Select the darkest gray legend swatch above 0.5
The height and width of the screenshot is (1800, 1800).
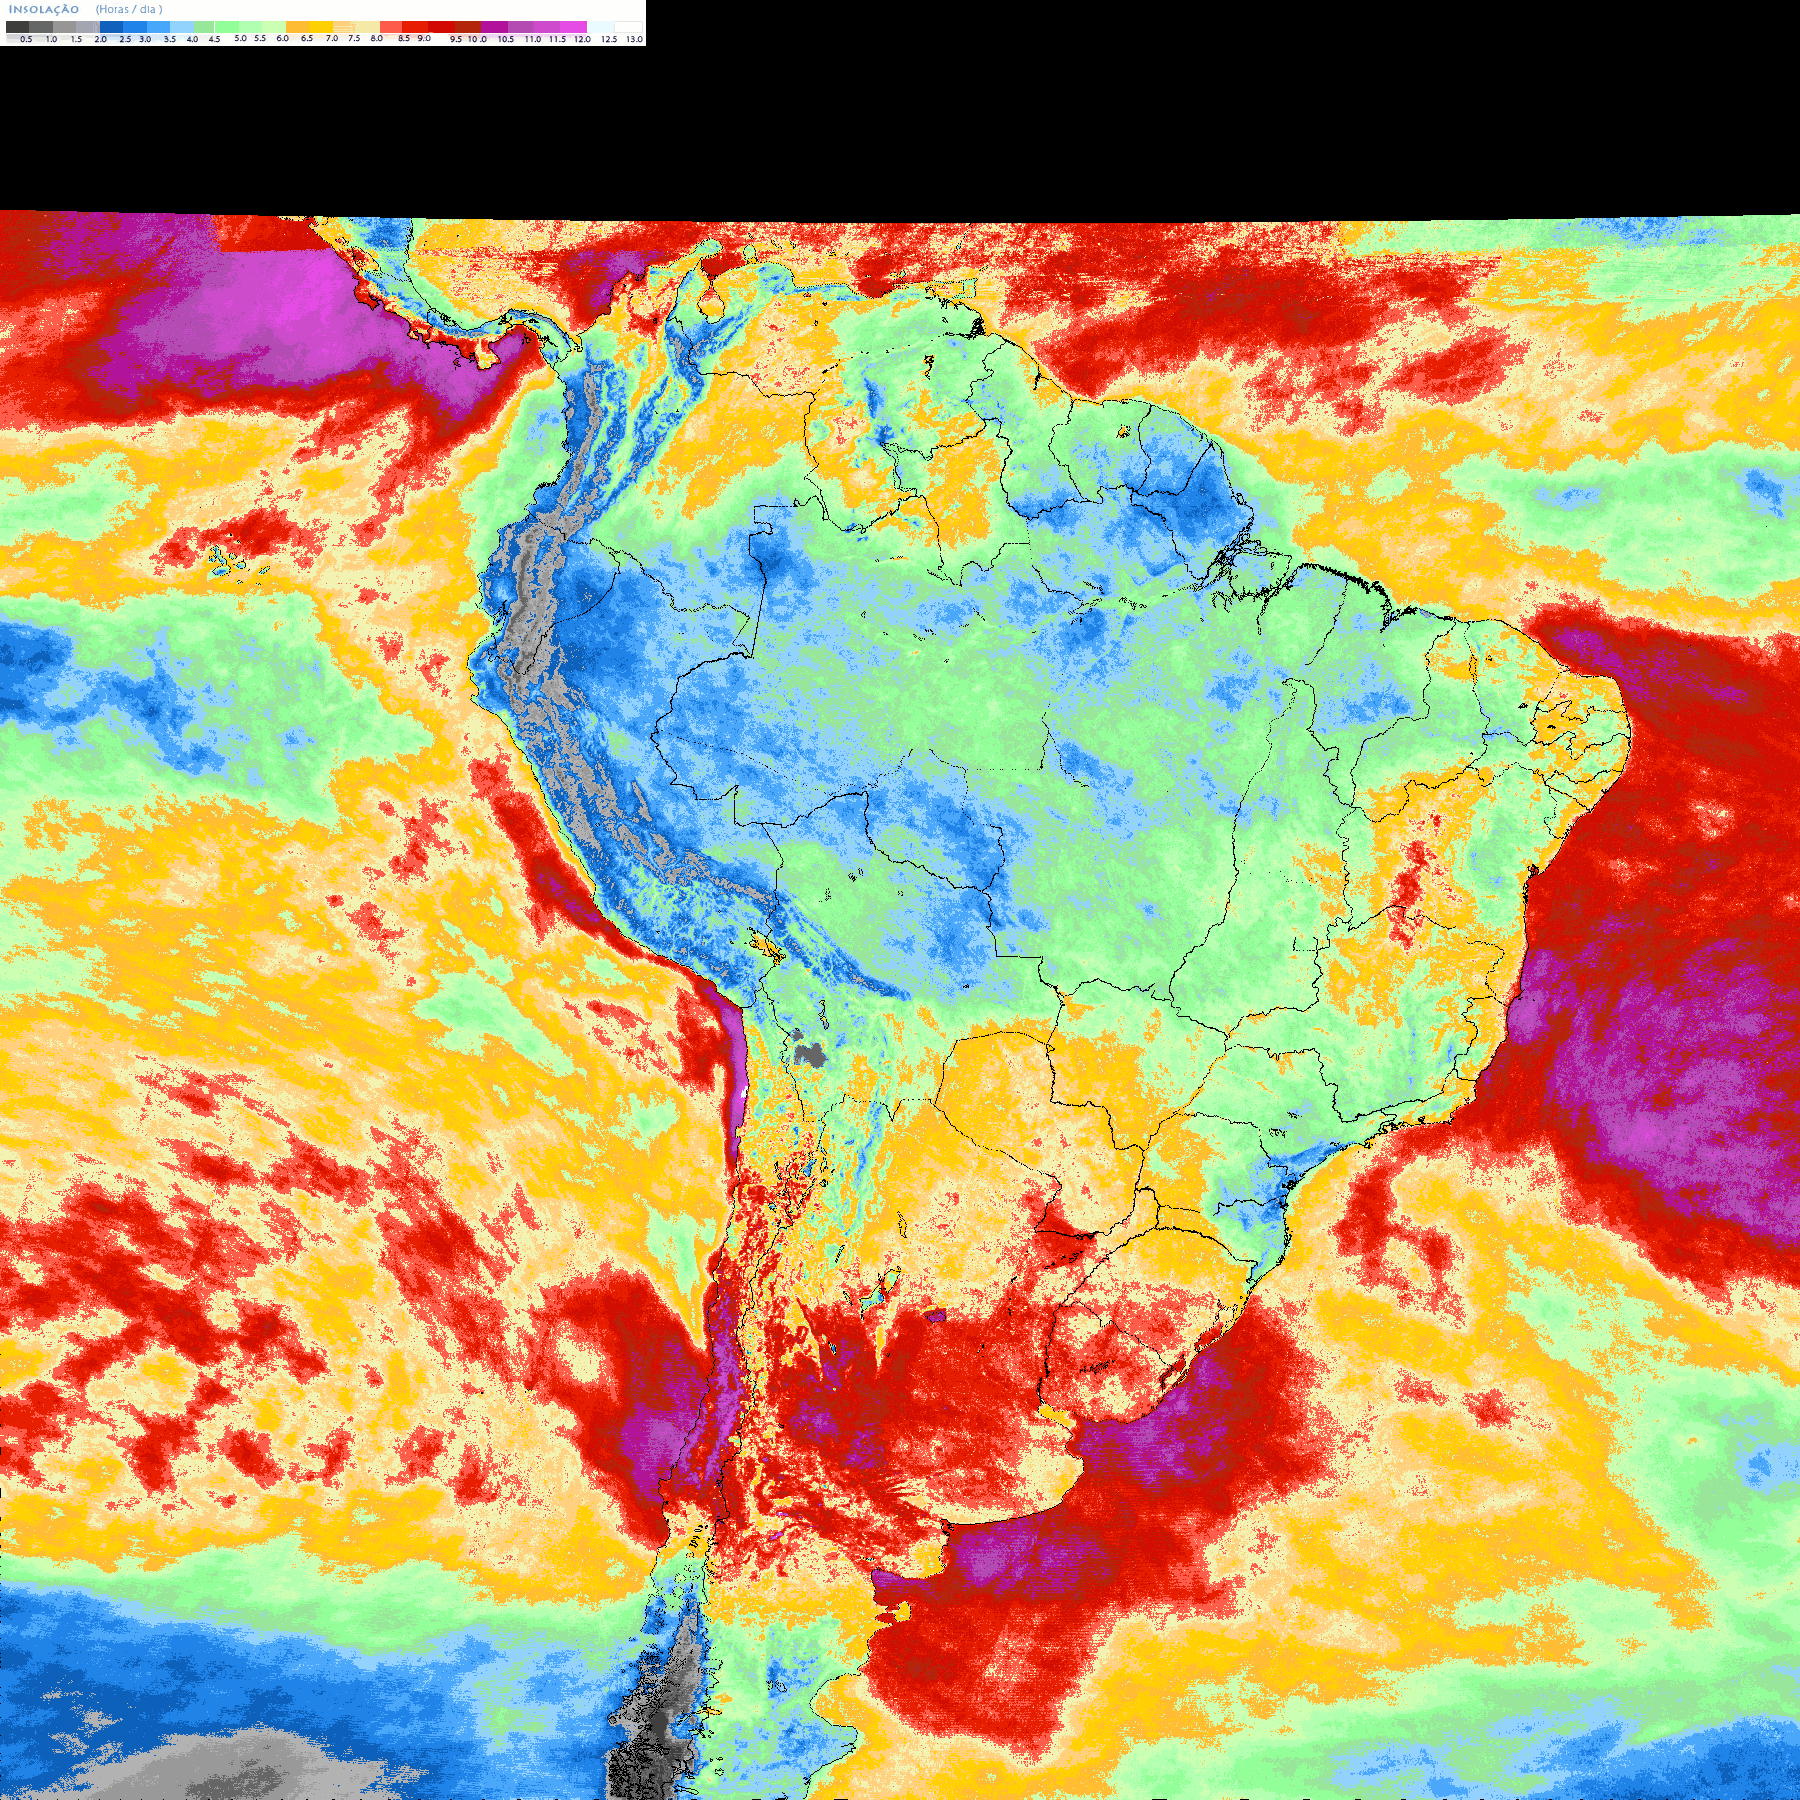click(x=17, y=27)
